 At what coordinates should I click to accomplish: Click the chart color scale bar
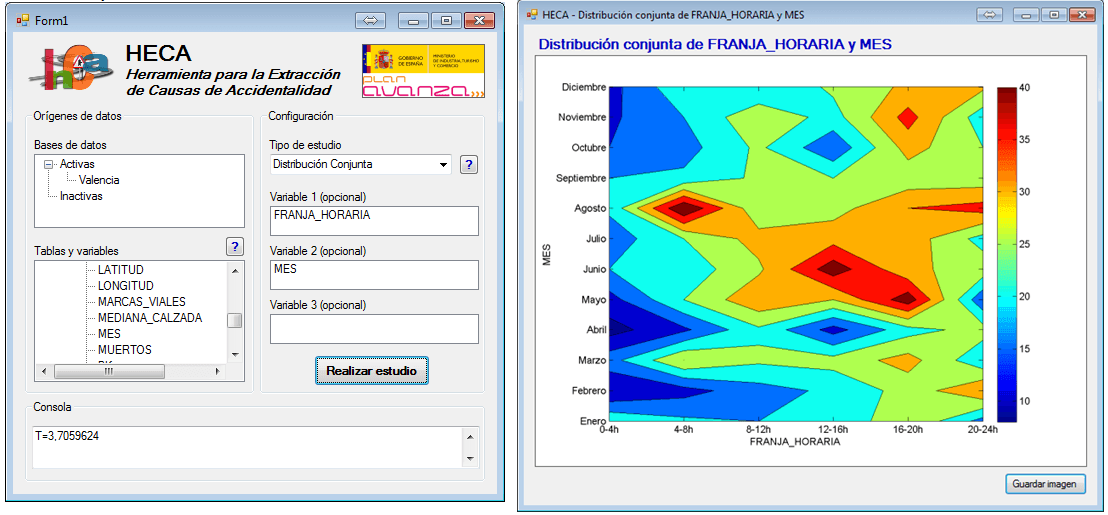pyautogui.click(x=1005, y=254)
